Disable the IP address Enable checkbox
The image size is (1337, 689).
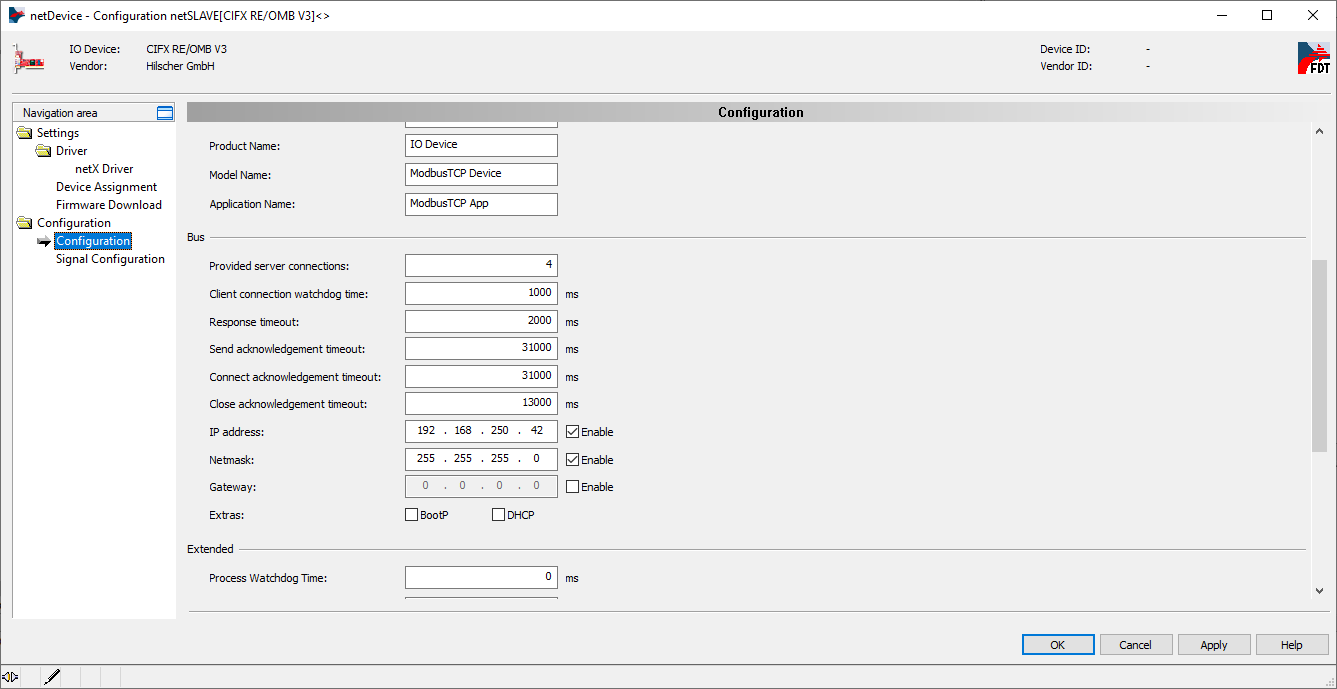pos(572,432)
